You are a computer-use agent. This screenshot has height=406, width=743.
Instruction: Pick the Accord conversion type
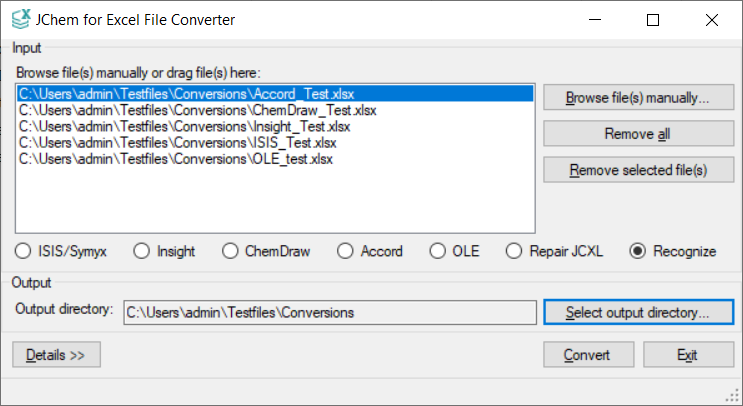pos(346,251)
